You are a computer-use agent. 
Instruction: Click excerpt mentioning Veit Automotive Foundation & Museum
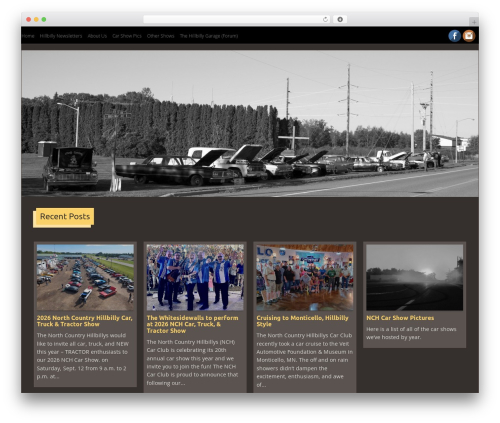click(305, 360)
